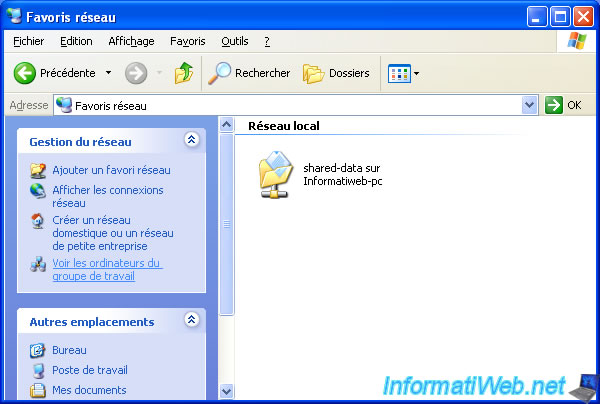600x404 pixels.
Task: Click the title bar Favoris réseau icon
Action: (14, 15)
